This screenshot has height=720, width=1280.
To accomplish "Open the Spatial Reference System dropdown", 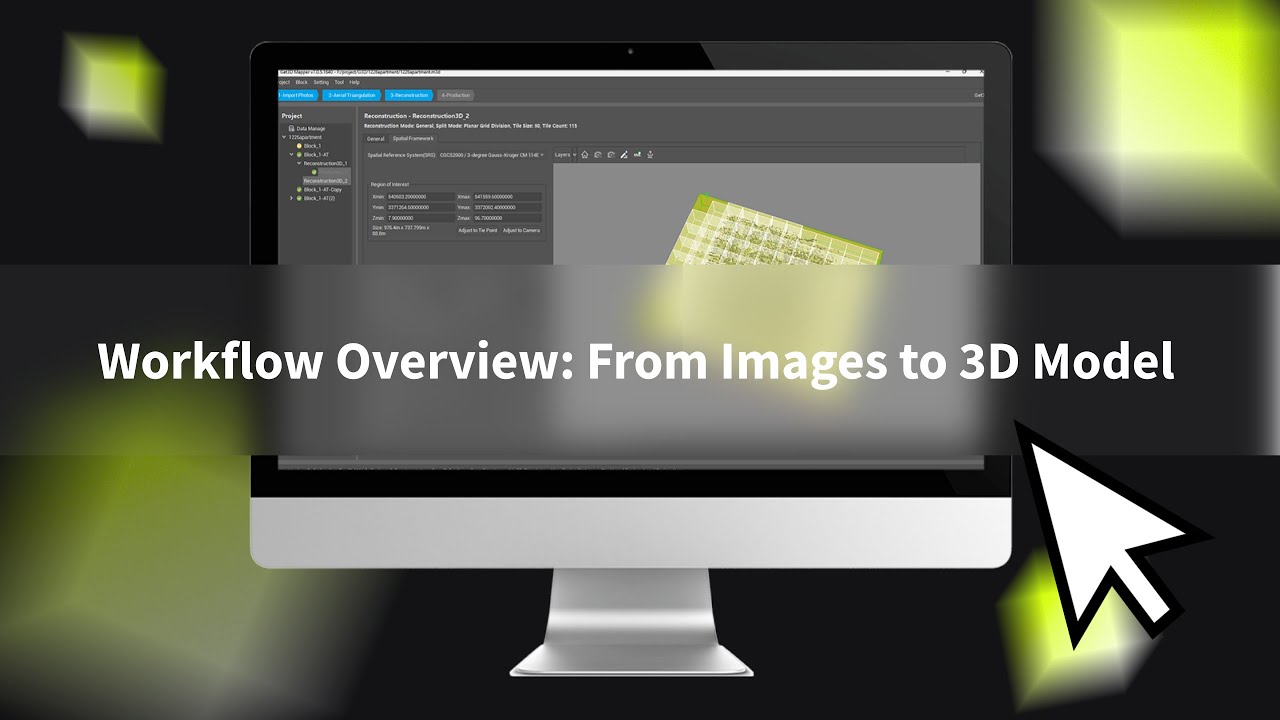I will point(492,155).
